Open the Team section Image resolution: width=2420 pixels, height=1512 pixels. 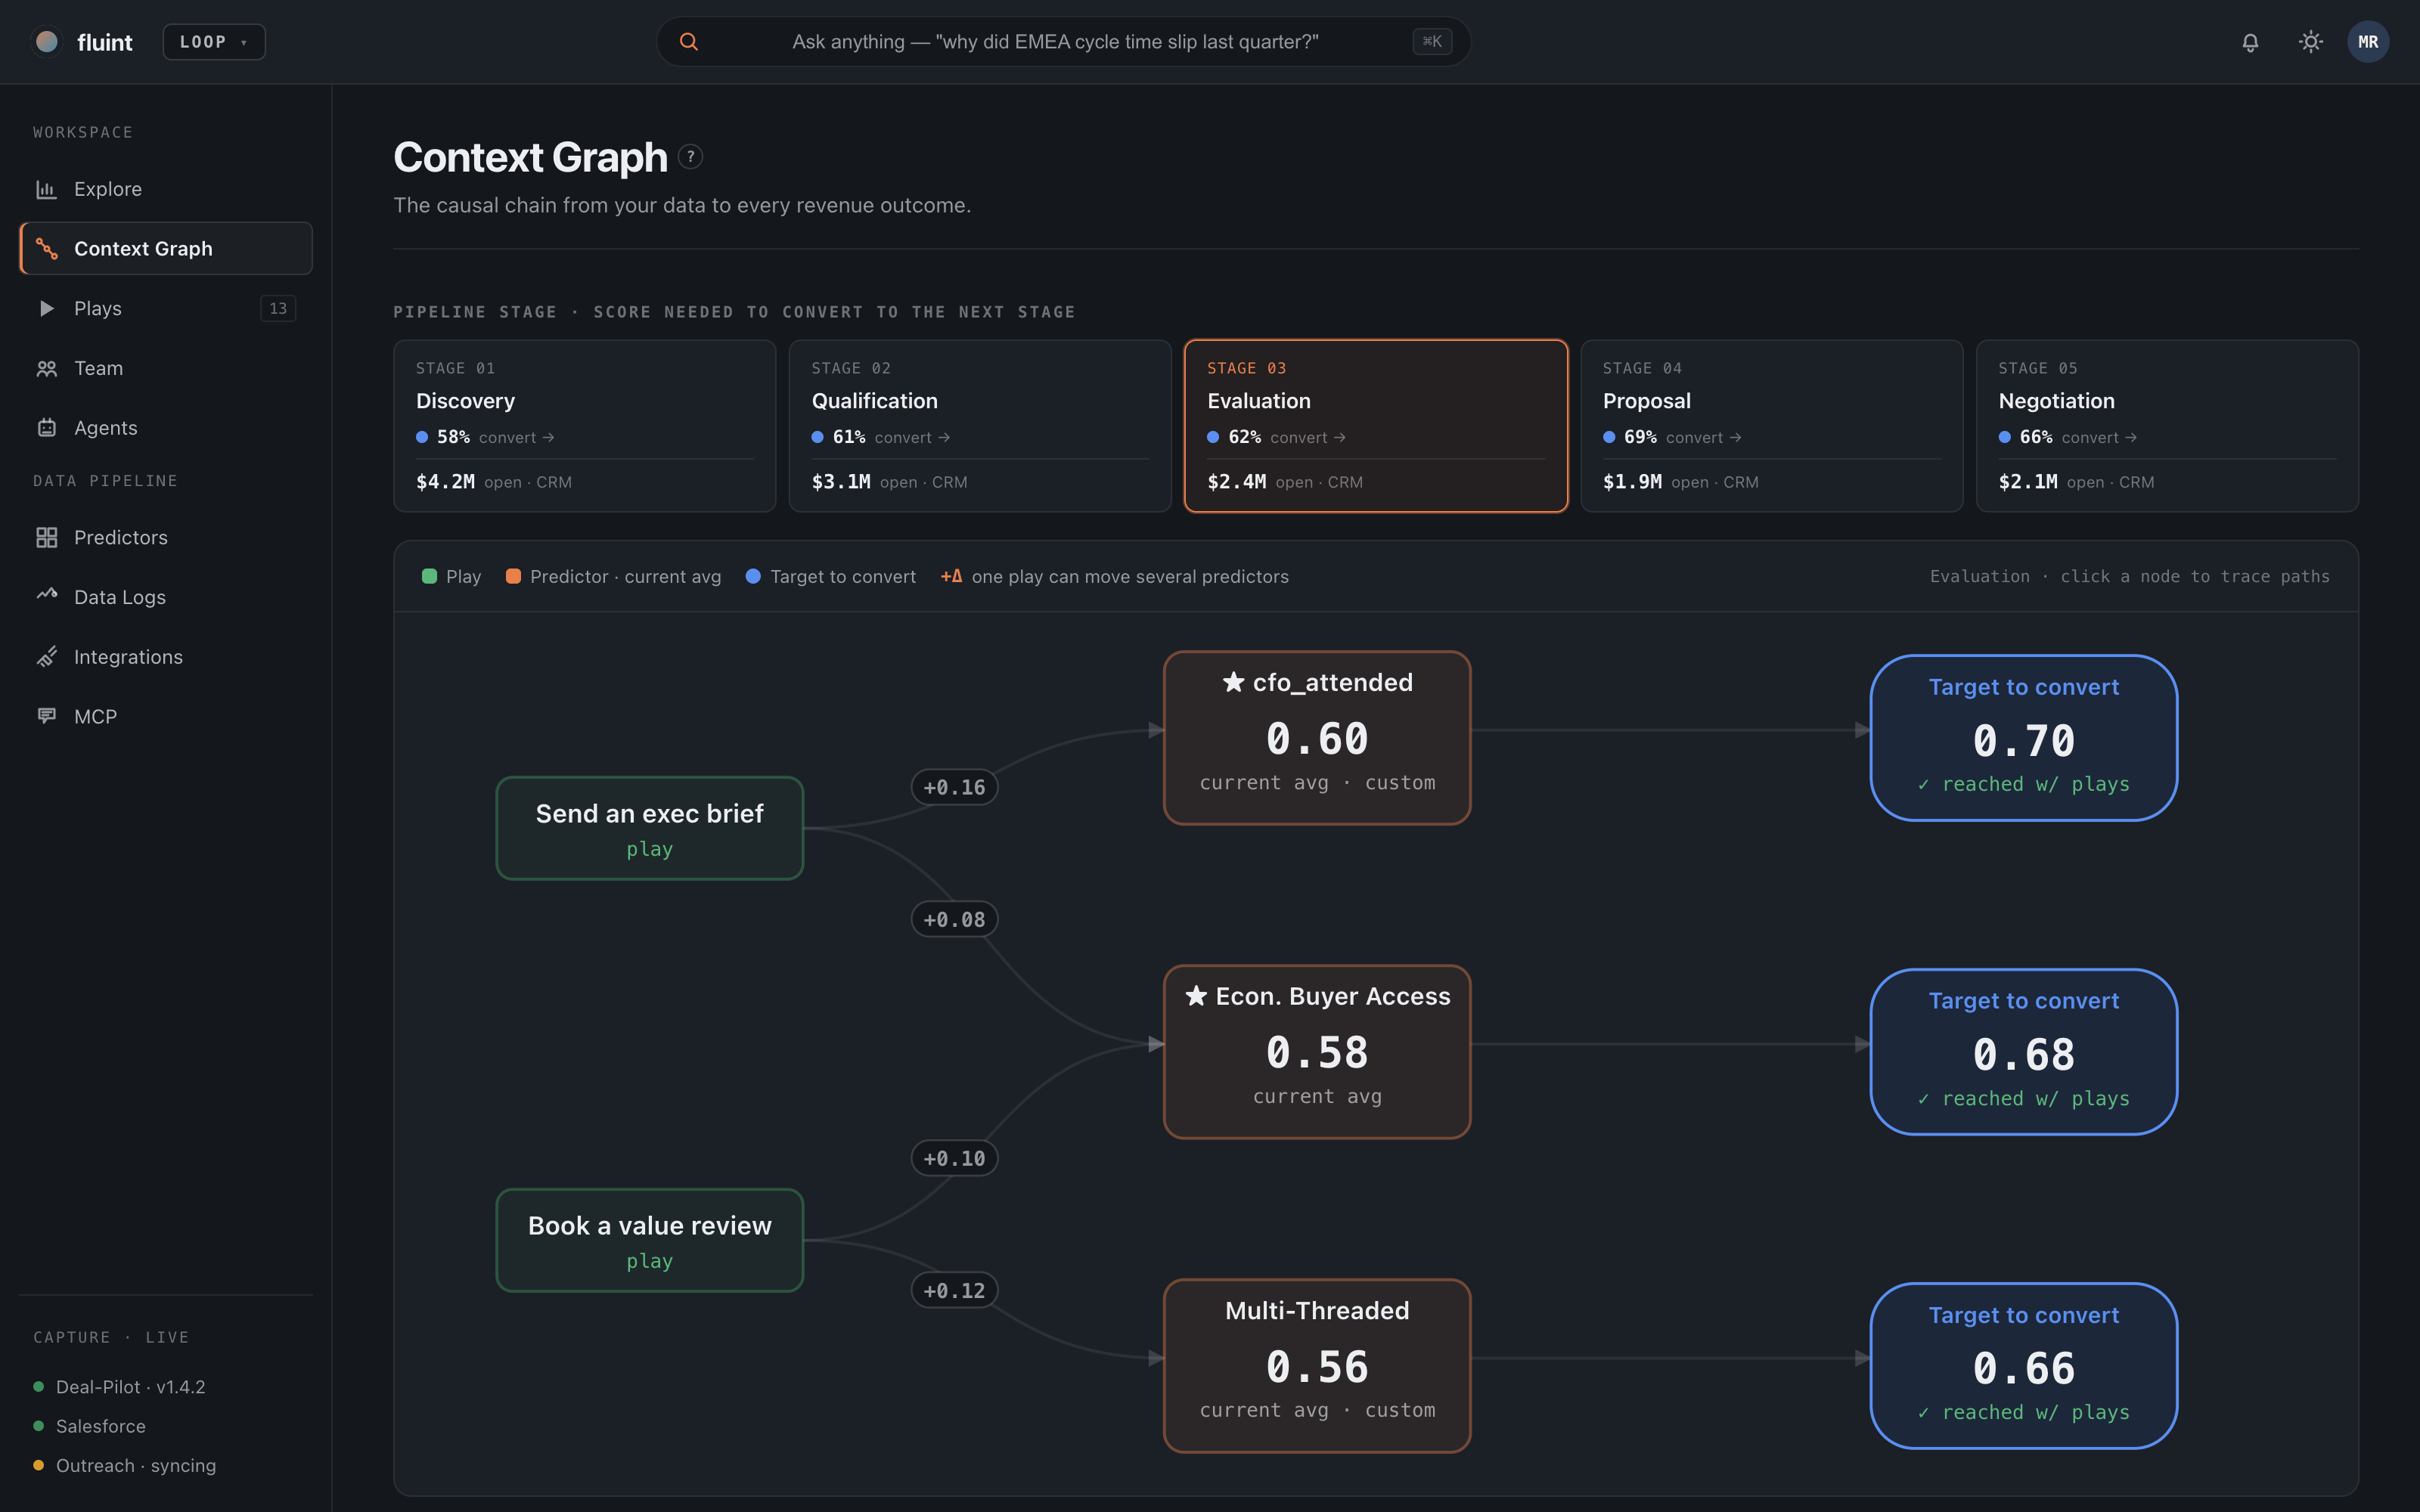tap(166, 368)
